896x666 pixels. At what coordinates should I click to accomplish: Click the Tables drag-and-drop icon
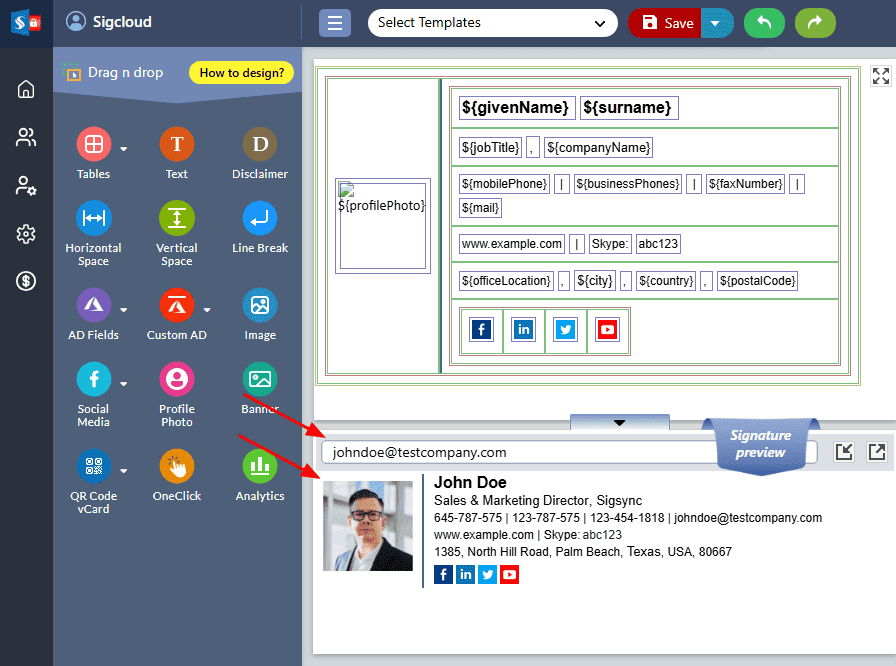pyautogui.click(x=93, y=145)
